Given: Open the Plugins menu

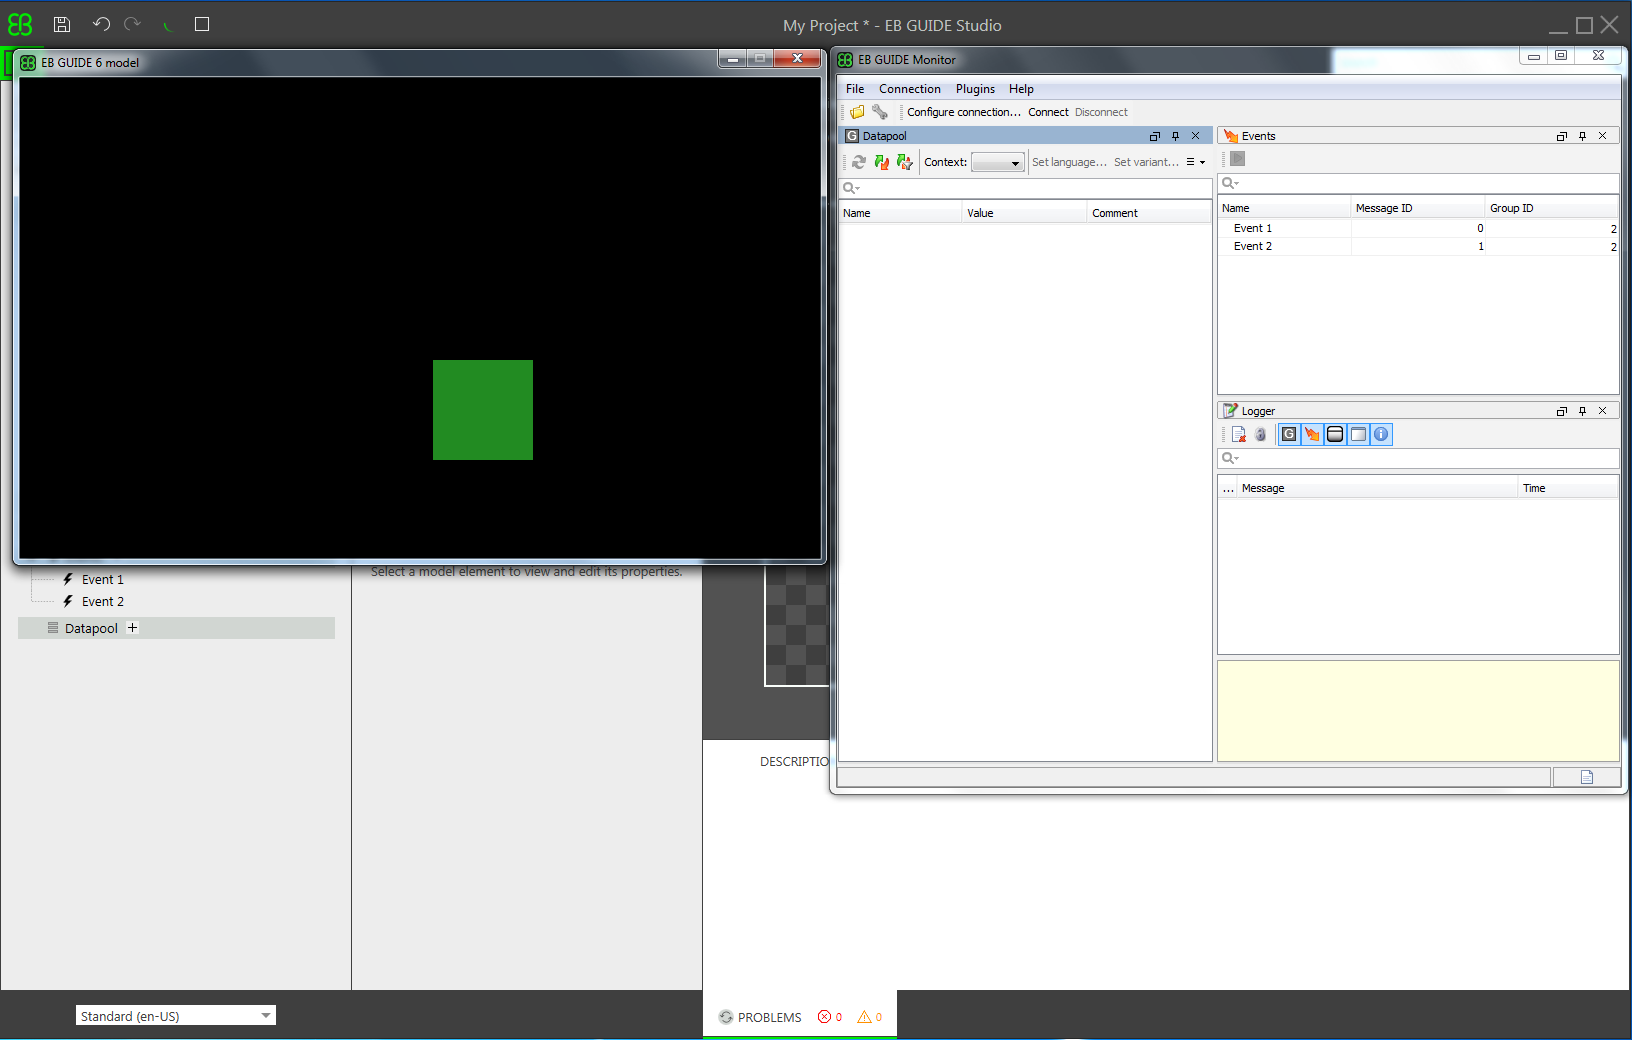Looking at the screenshot, I should [975, 89].
